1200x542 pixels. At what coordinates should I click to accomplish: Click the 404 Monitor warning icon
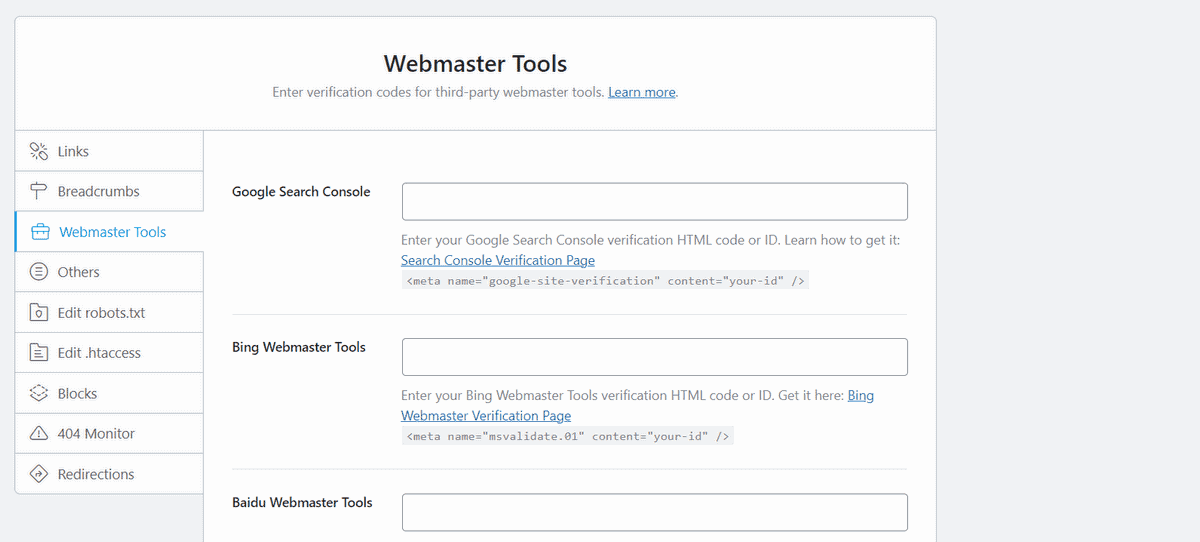tap(39, 434)
